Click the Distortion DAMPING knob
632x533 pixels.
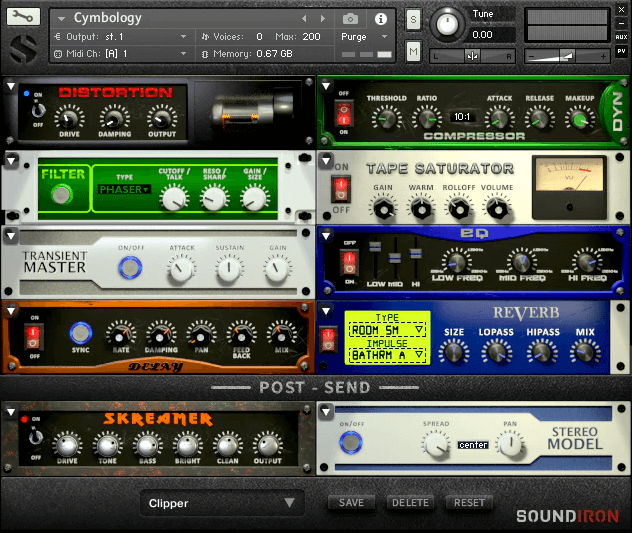(x=114, y=119)
